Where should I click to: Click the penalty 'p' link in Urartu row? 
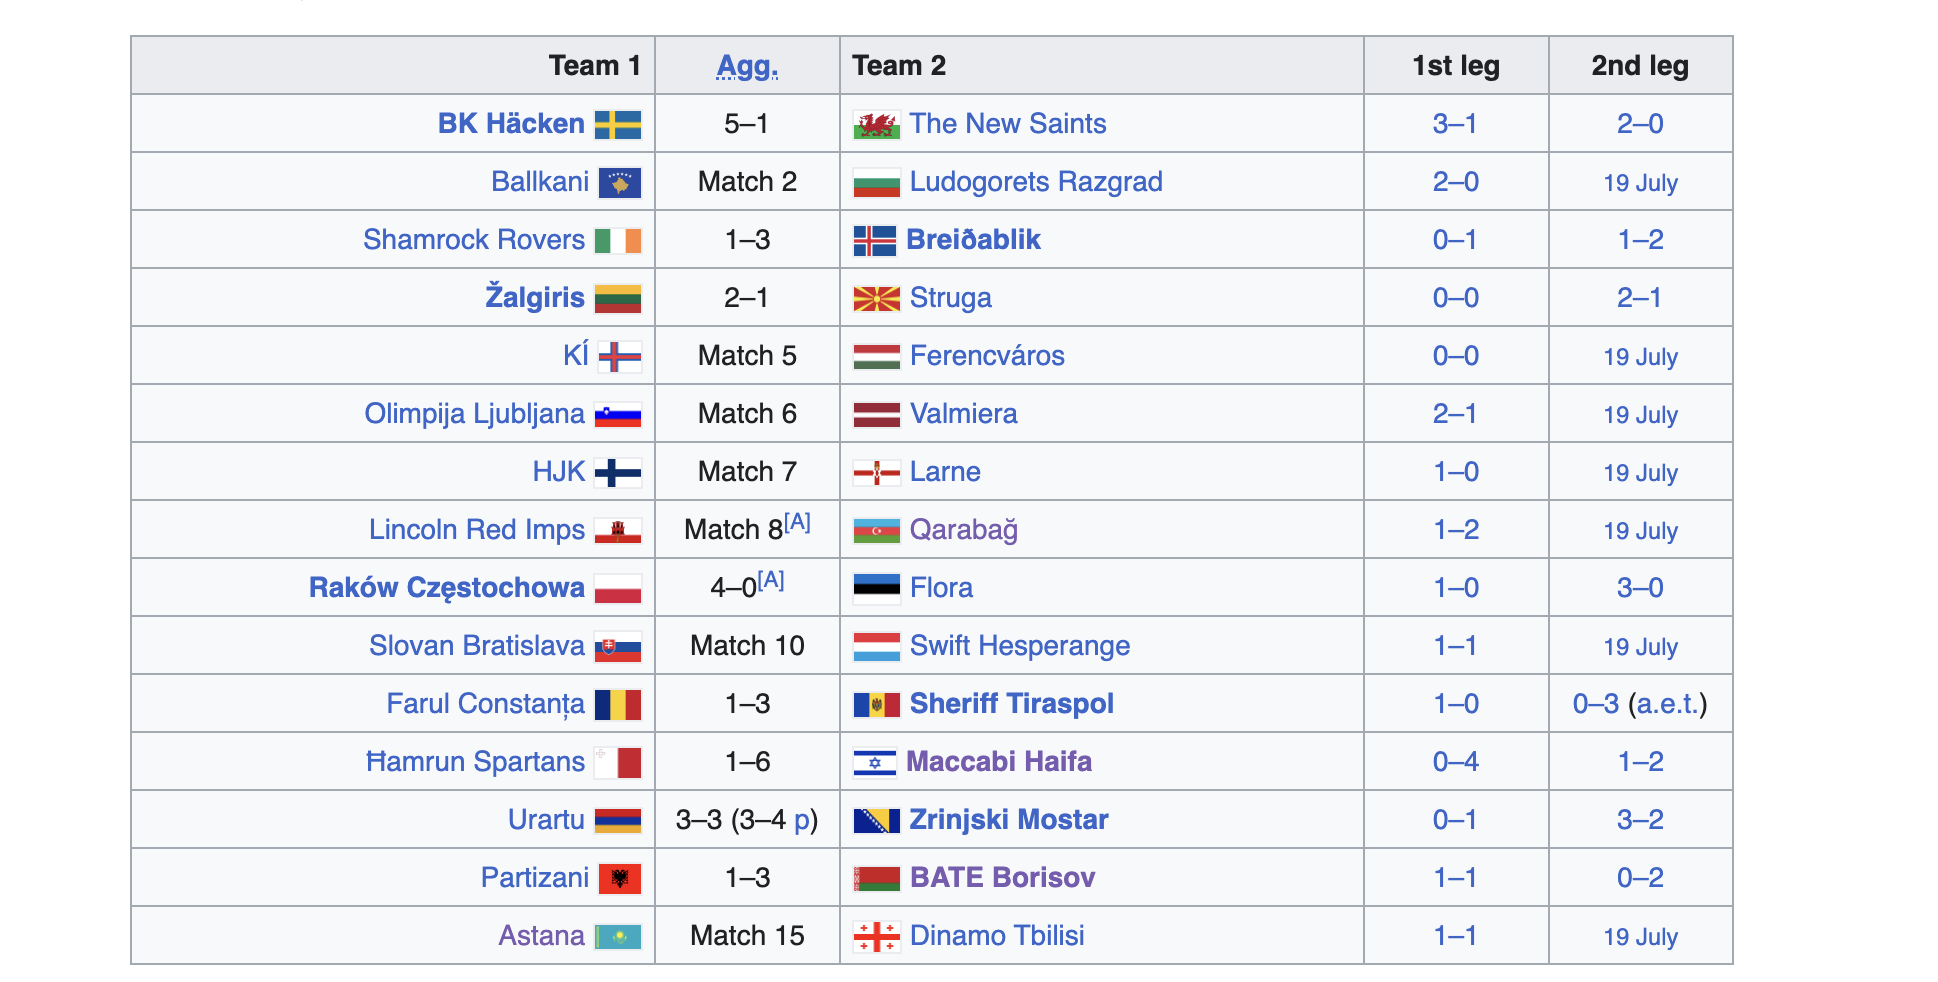802,820
